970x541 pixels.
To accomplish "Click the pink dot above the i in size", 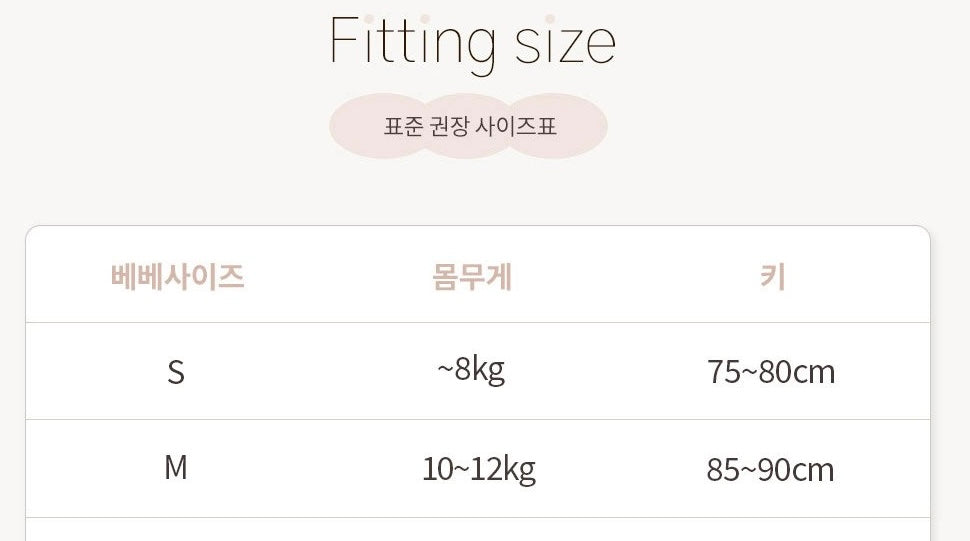I will pos(550,19).
